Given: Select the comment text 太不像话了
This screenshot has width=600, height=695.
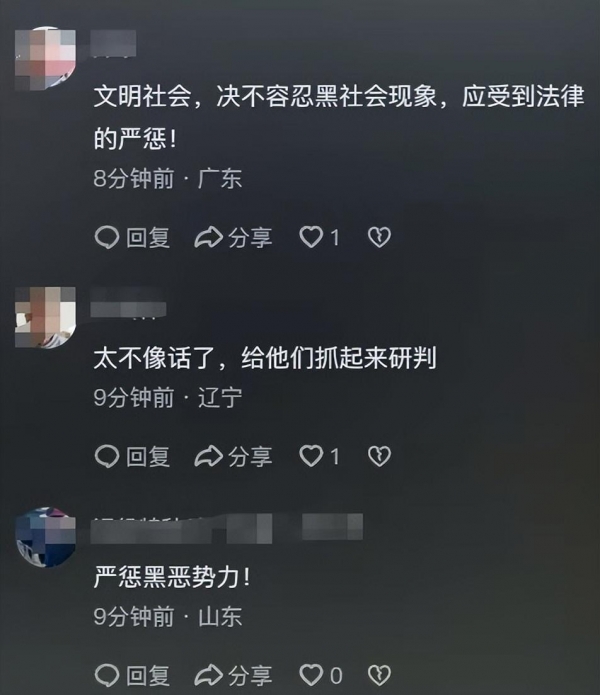Looking at the screenshot, I should pyautogui.click(x=265, y=358).
